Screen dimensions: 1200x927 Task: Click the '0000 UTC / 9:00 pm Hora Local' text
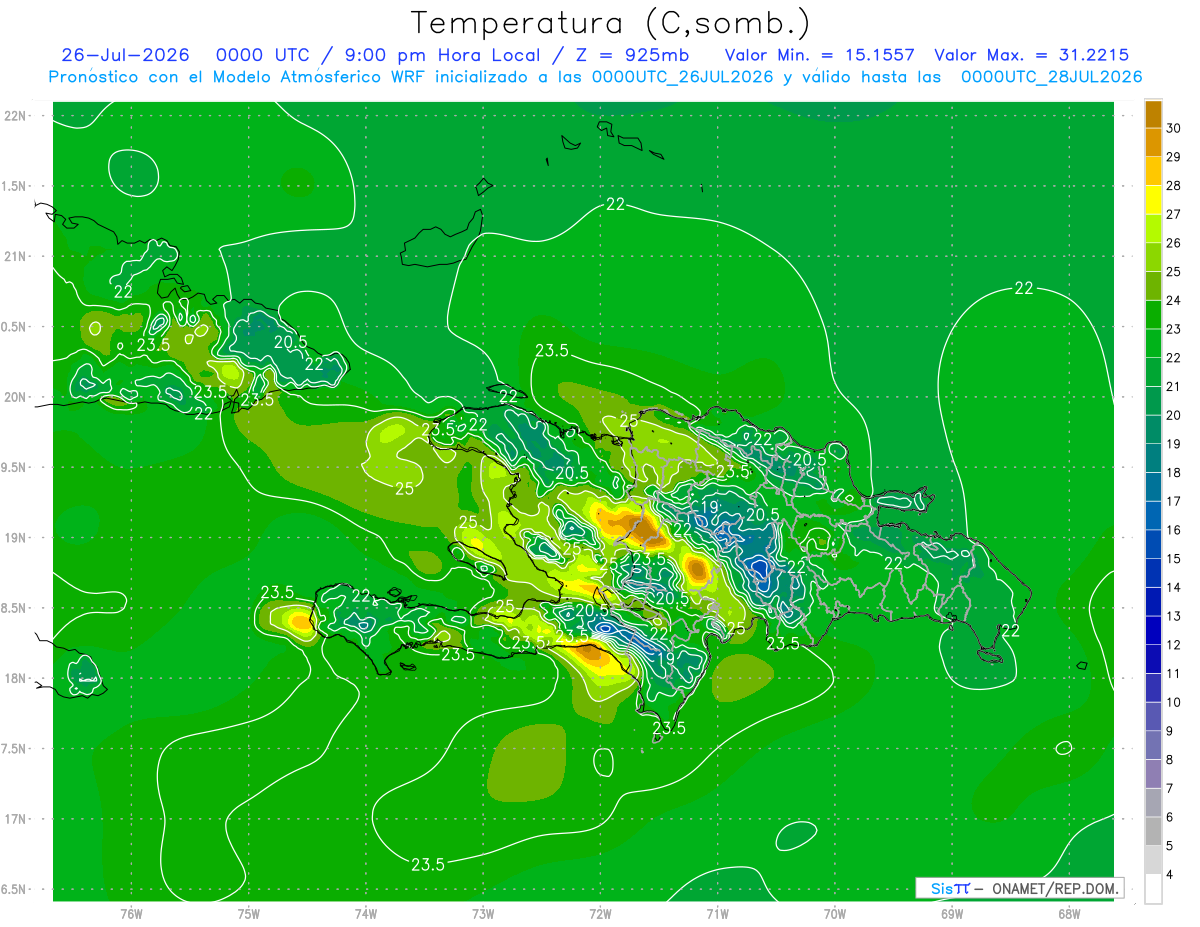[x=380, y=55]
